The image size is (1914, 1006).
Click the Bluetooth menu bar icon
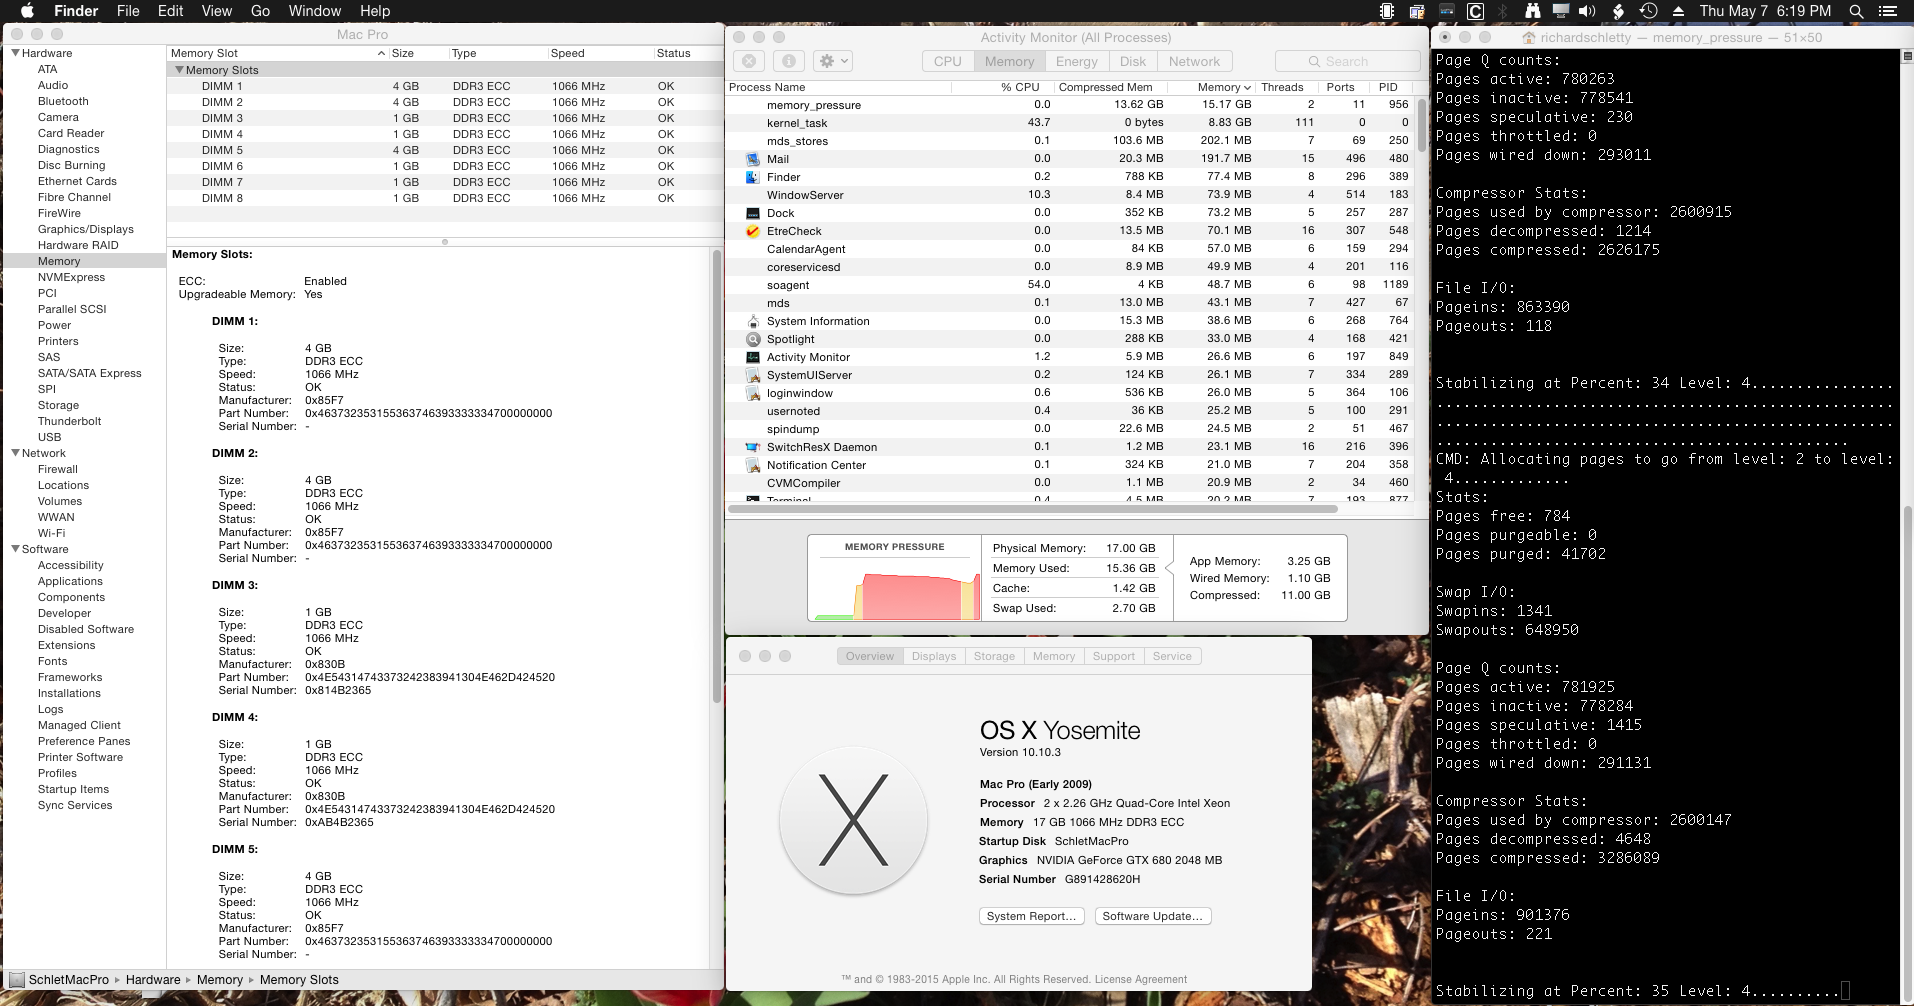pos(1502,11)
